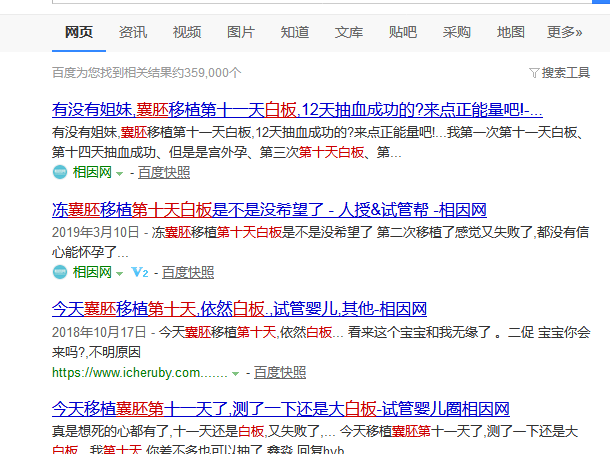
Task: Click the 相因网 logo icon under first result
Action: pos(60,172)
